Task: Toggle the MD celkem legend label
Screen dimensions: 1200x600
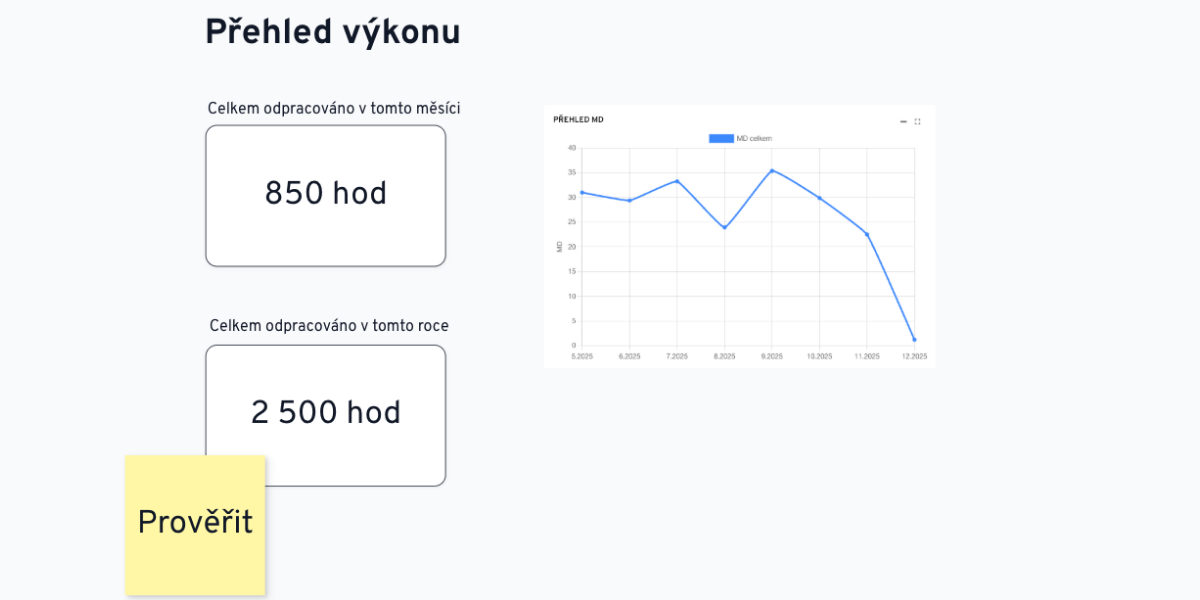Action: [x=754, y=139]
